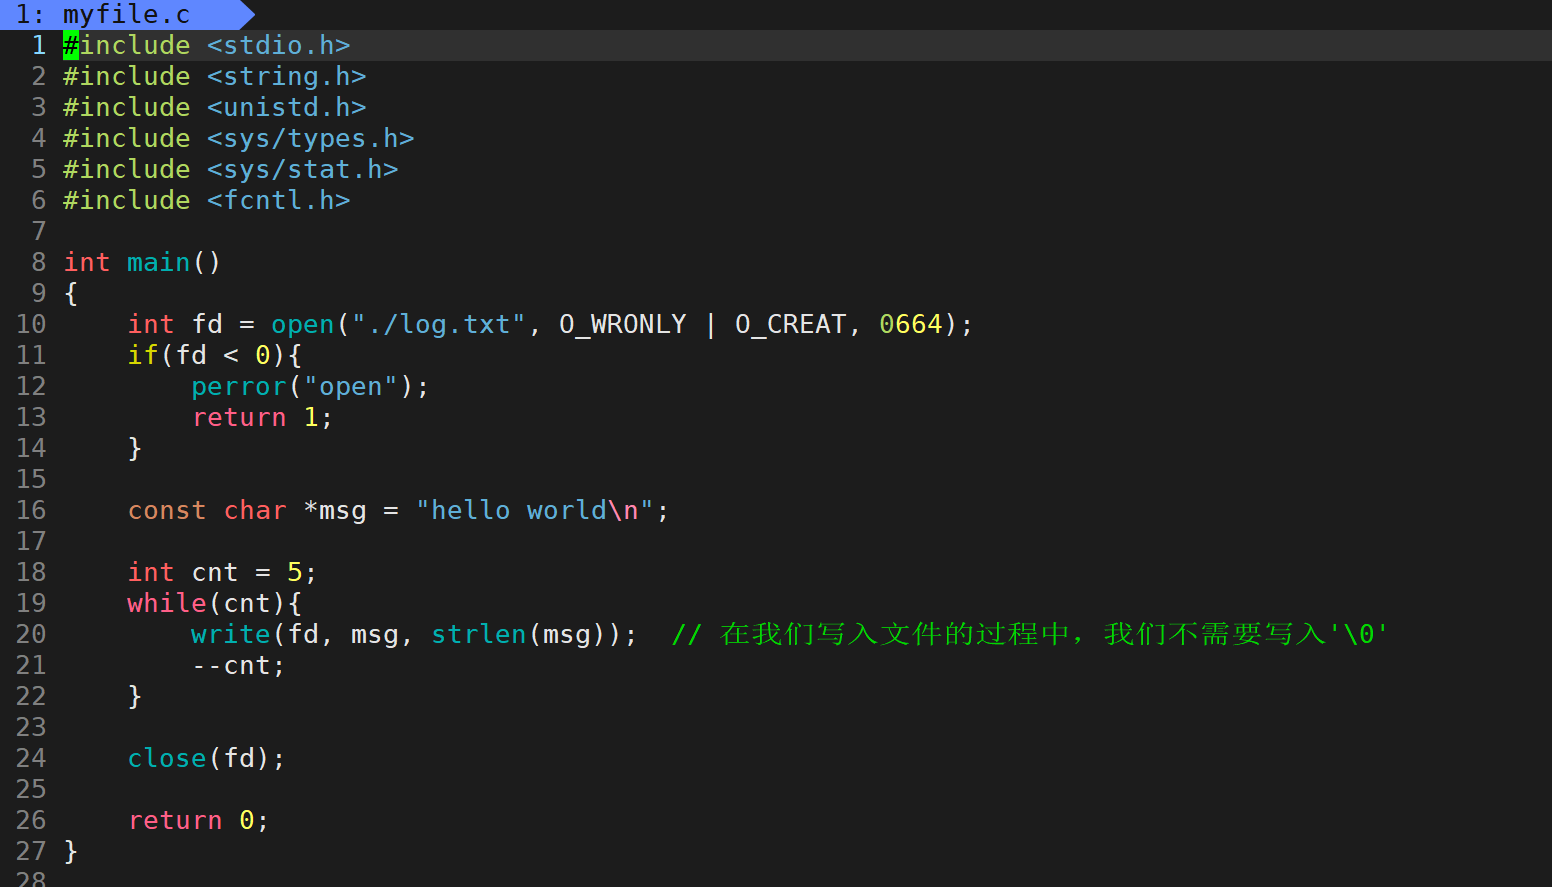The width and height of the screenshot is (1552, 887).
Task: Click the strlen function call
Action: [479, 634]
